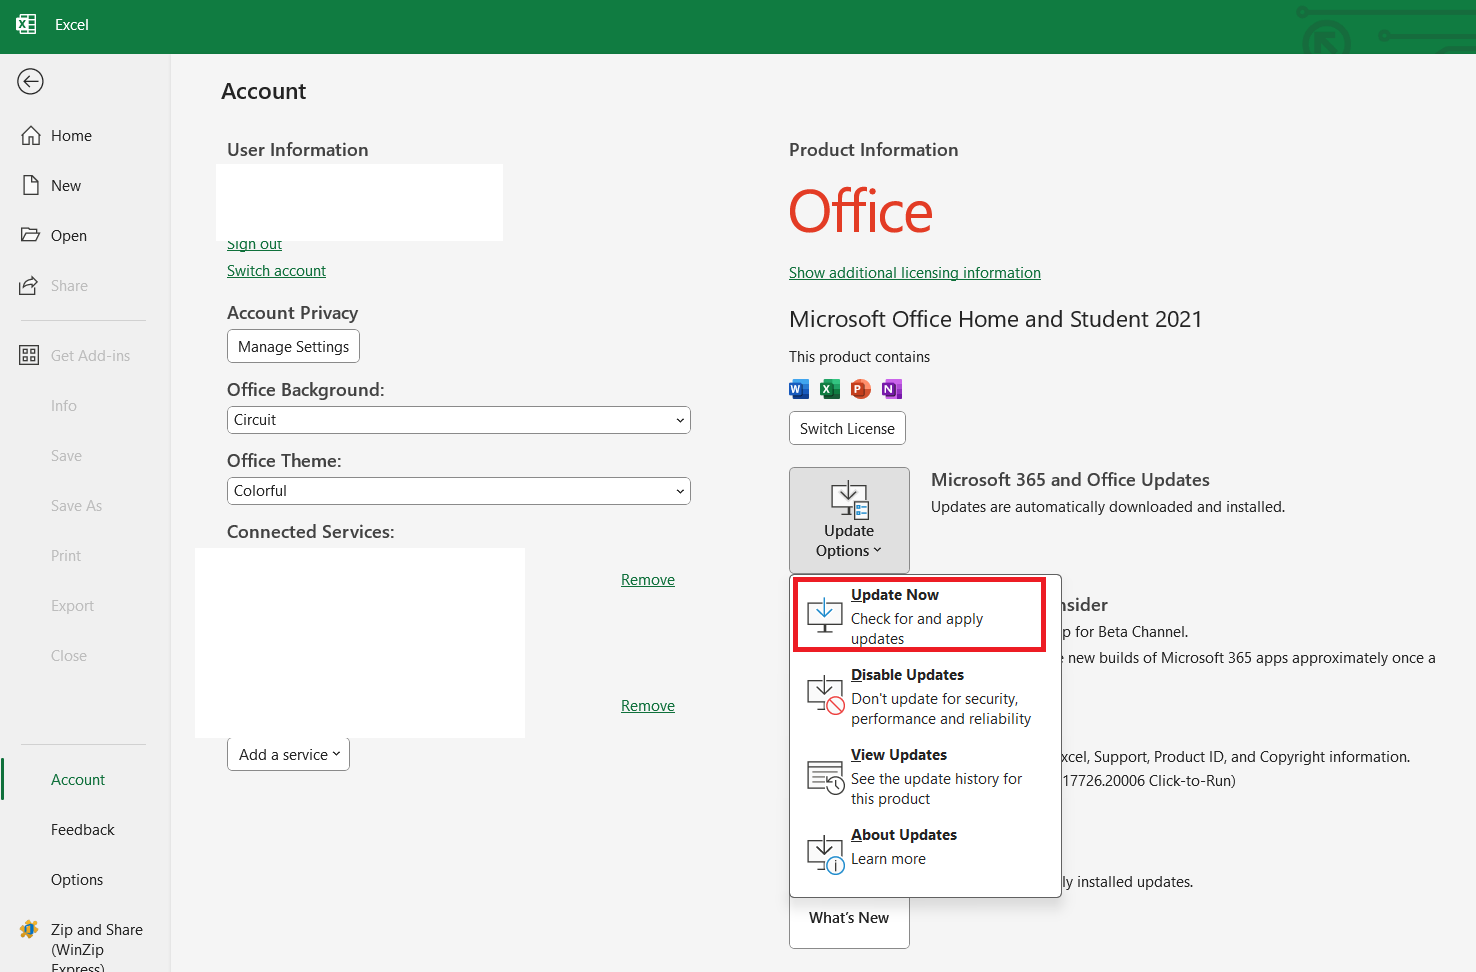Click the About Updates info icon
This screenshot has width=1476, height=972.
coord(826,855)
